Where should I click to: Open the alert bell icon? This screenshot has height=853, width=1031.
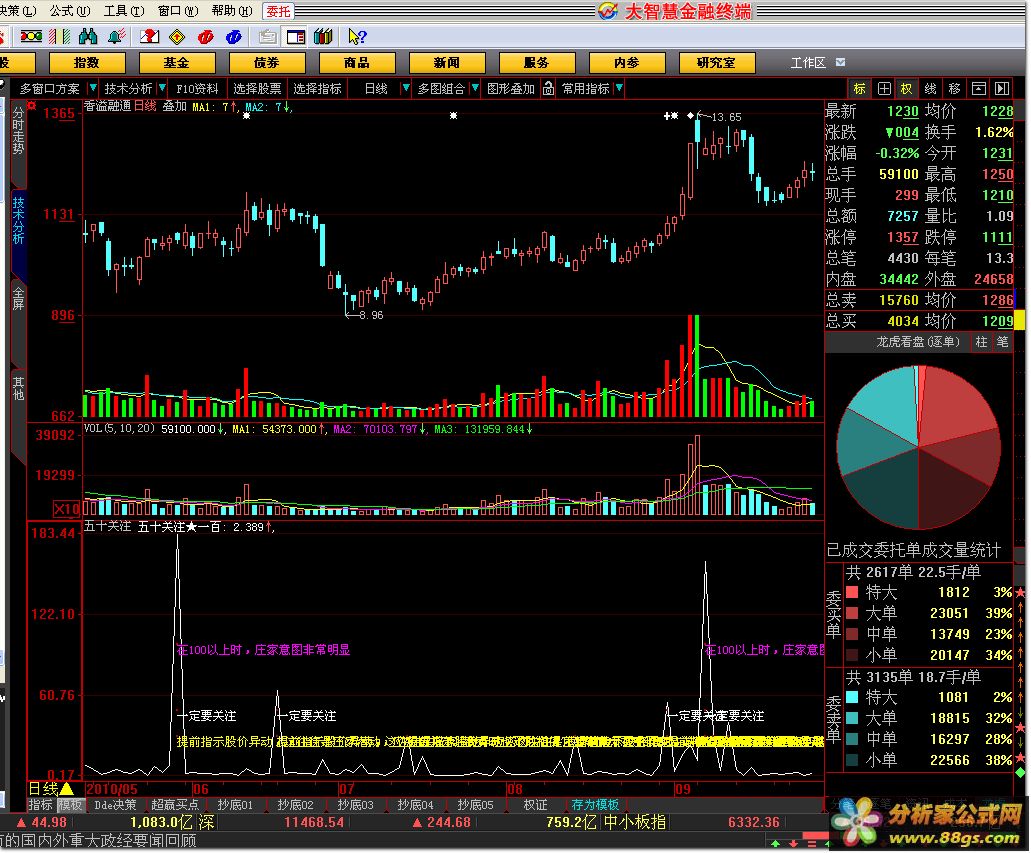coord(117,37)
